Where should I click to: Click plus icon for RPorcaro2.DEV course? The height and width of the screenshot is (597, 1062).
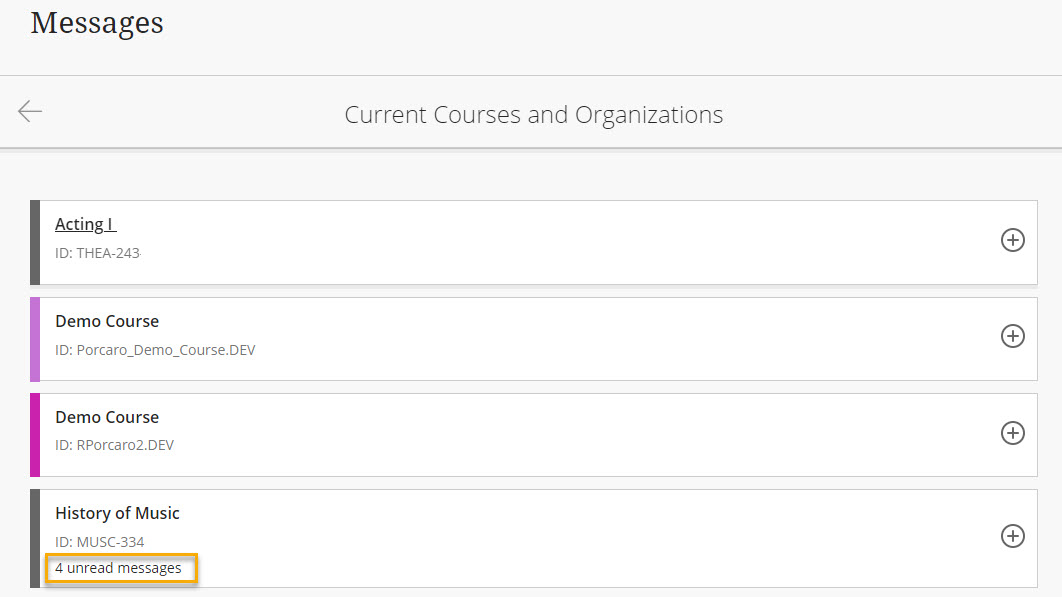[1013, 433]
